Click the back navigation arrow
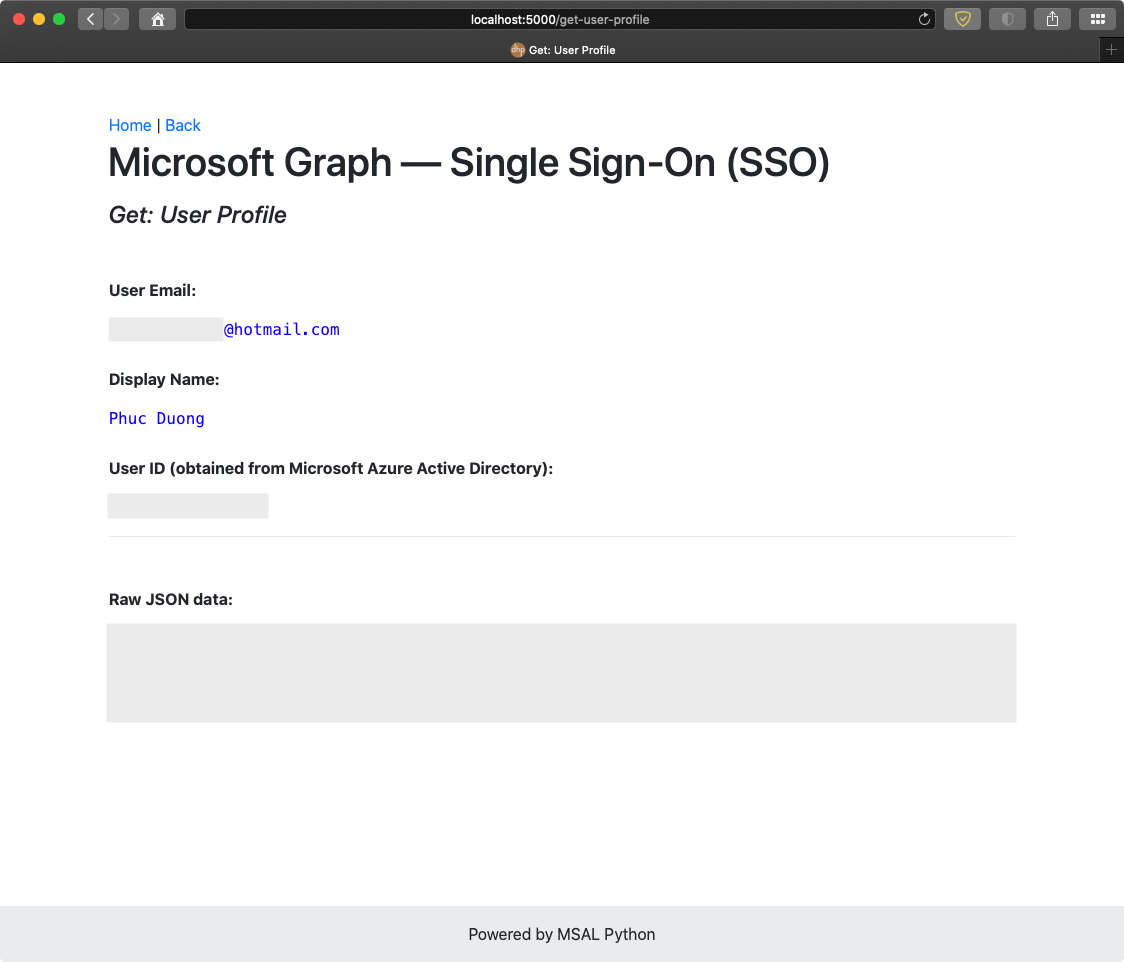The height and width of the screenshot is (962, 1124). tap(89, 18)
